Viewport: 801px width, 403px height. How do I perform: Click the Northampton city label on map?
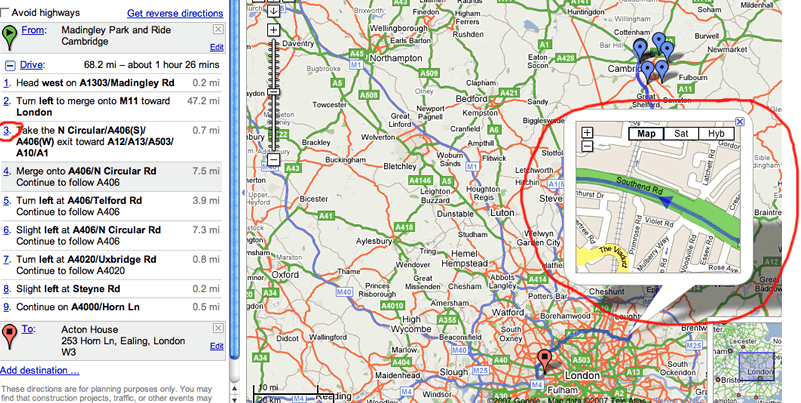click(x=396, y=58)
